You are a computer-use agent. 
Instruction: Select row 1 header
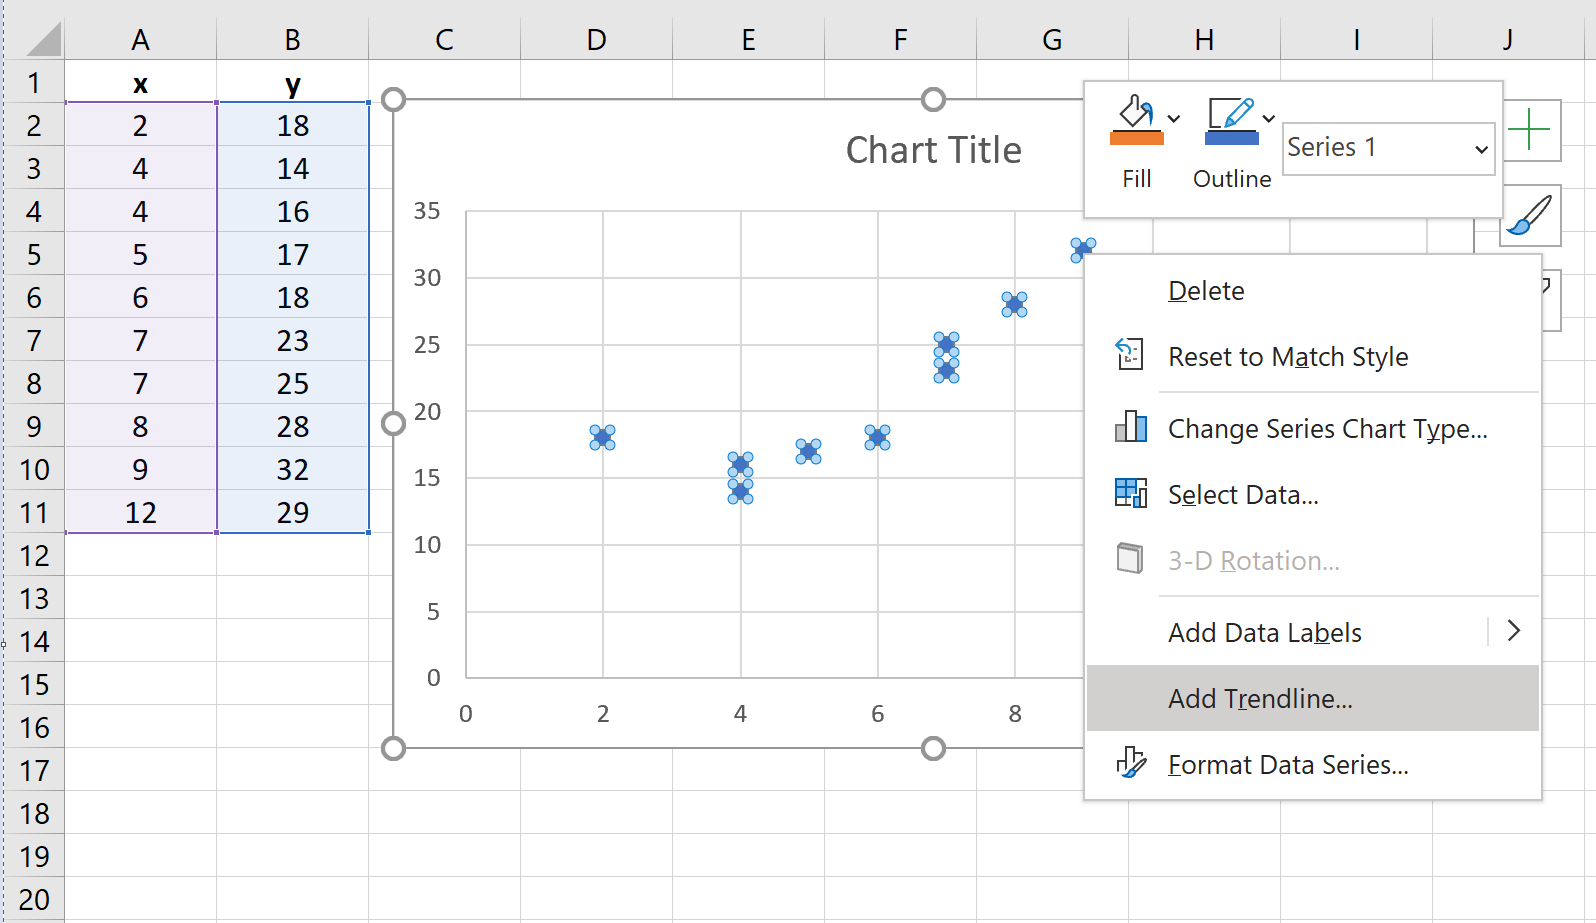click(x=34, y=82)
